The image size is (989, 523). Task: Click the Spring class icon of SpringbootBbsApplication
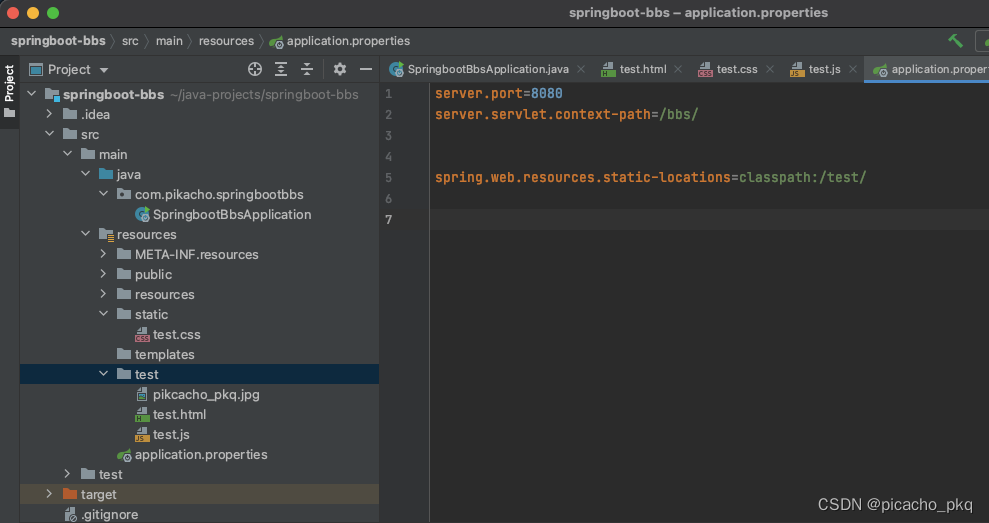click(x=143, y=214)
